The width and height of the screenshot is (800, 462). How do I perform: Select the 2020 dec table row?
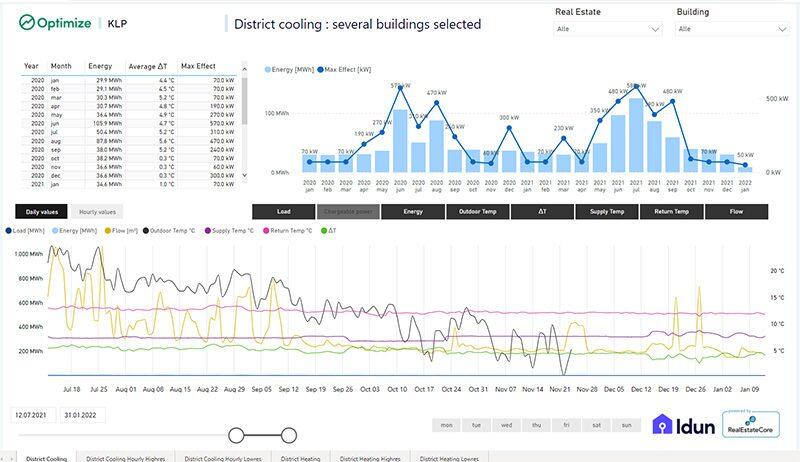tap(129, 175)
